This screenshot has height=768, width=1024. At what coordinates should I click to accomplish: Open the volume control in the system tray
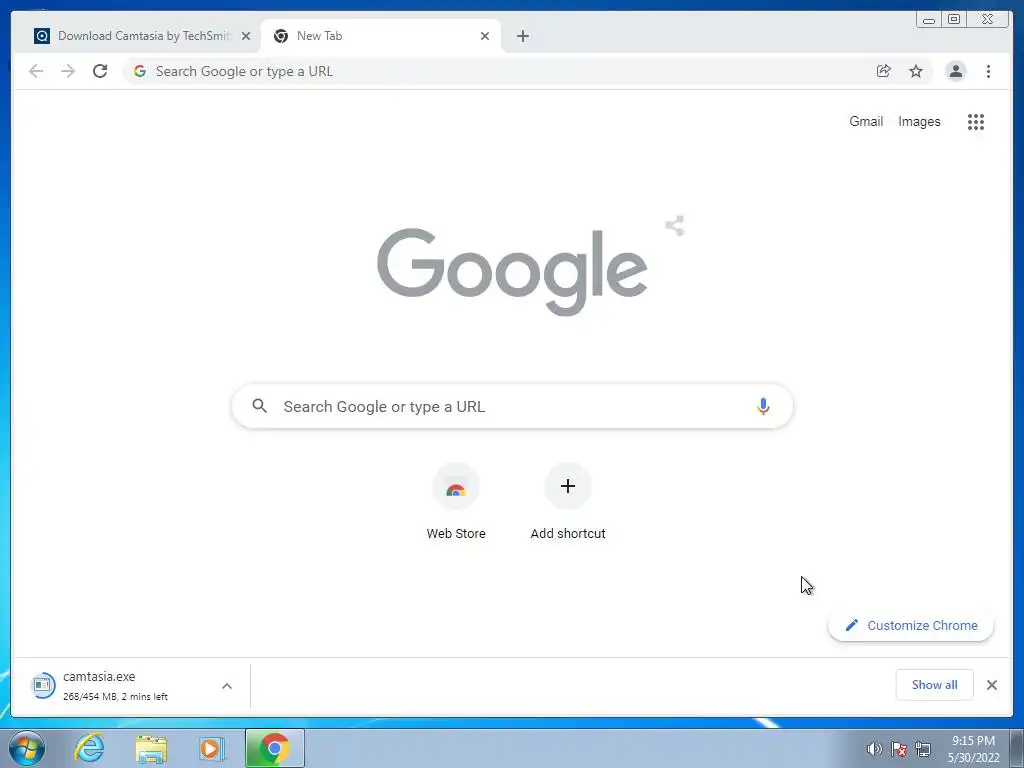click(x=874, y=749)
